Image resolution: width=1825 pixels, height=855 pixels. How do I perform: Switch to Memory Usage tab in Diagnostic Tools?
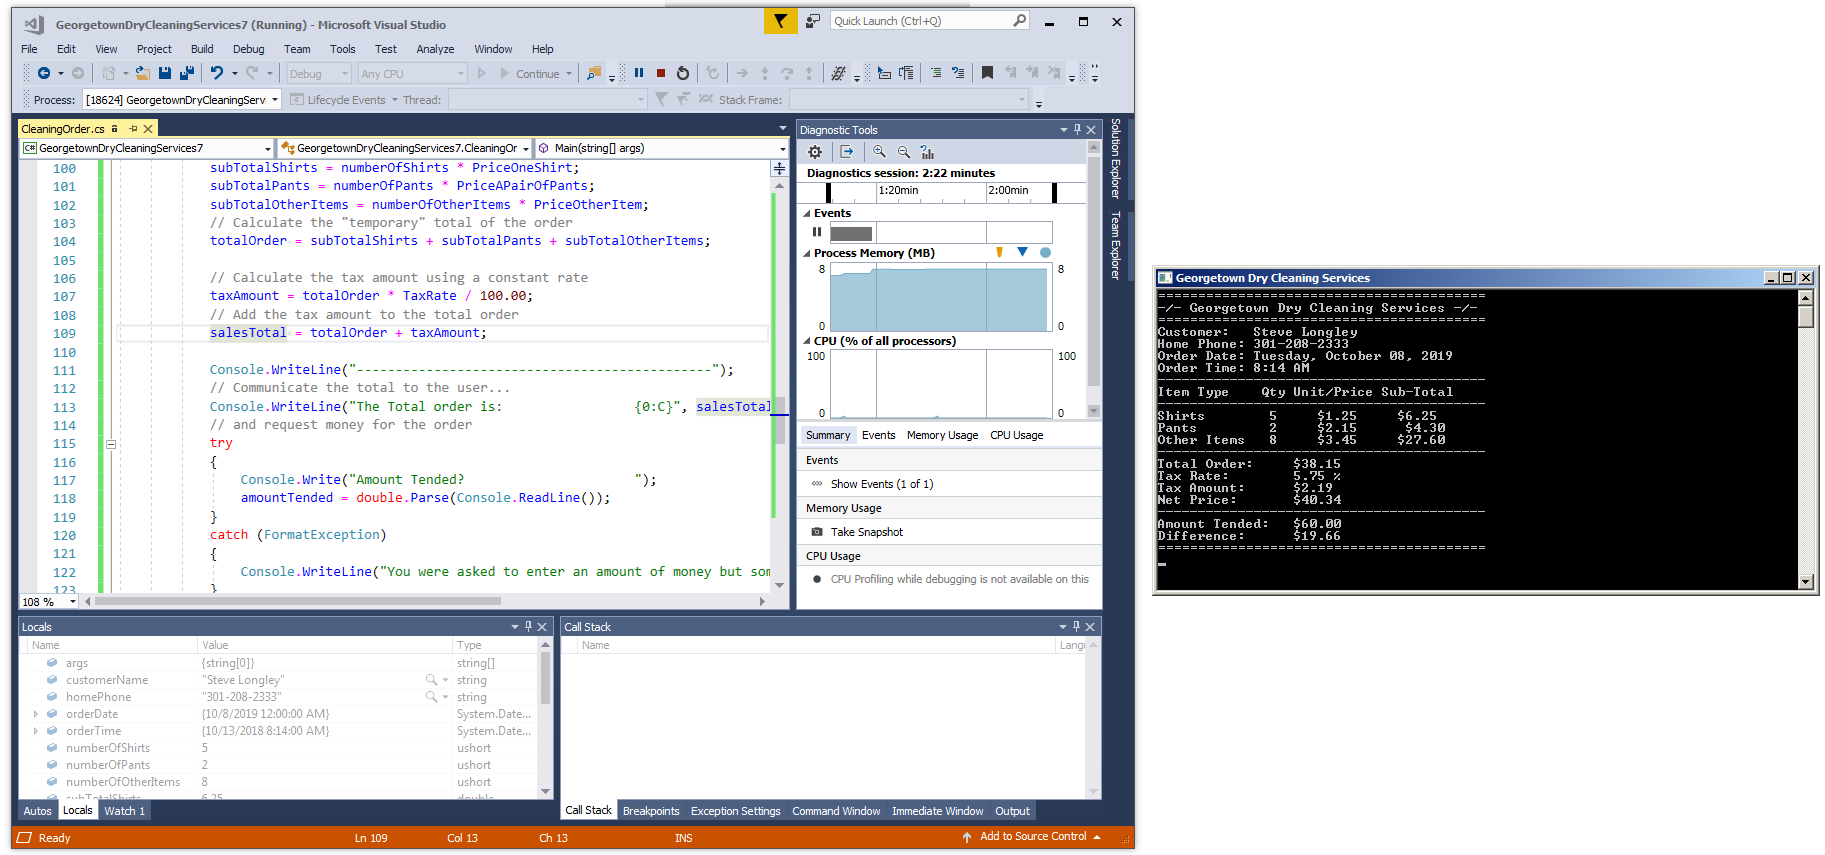(x=942, y=435)
